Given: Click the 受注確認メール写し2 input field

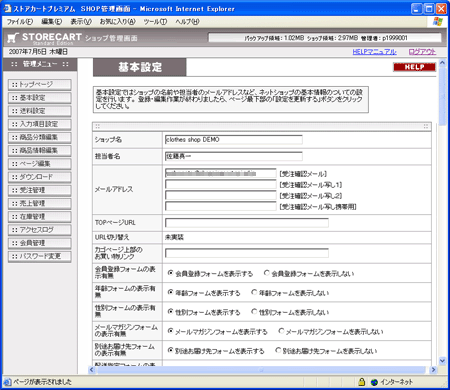Looking at the screenshot, I should [221, 195].
